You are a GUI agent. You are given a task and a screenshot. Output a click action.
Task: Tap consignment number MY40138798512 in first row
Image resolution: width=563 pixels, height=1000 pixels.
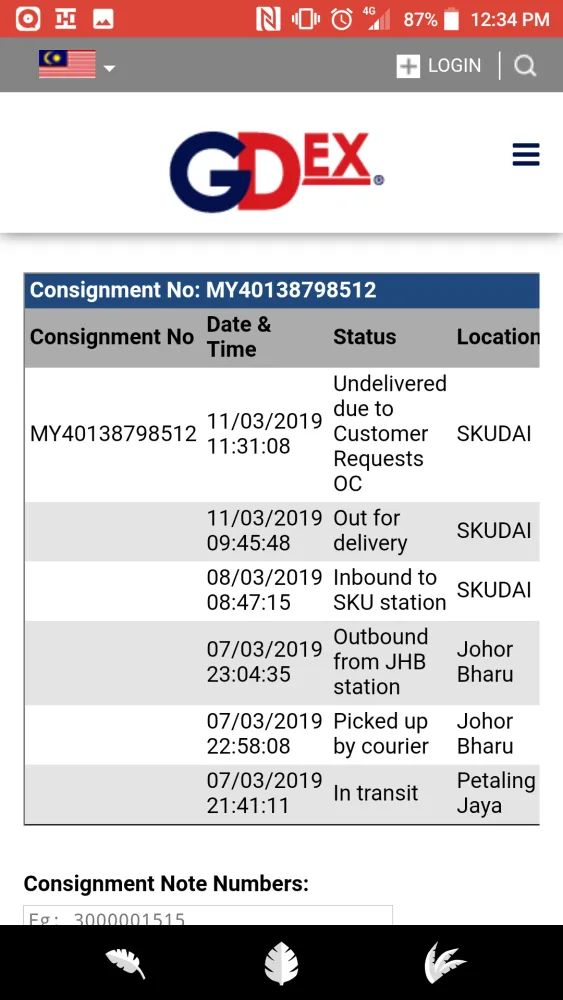point(113,434)
